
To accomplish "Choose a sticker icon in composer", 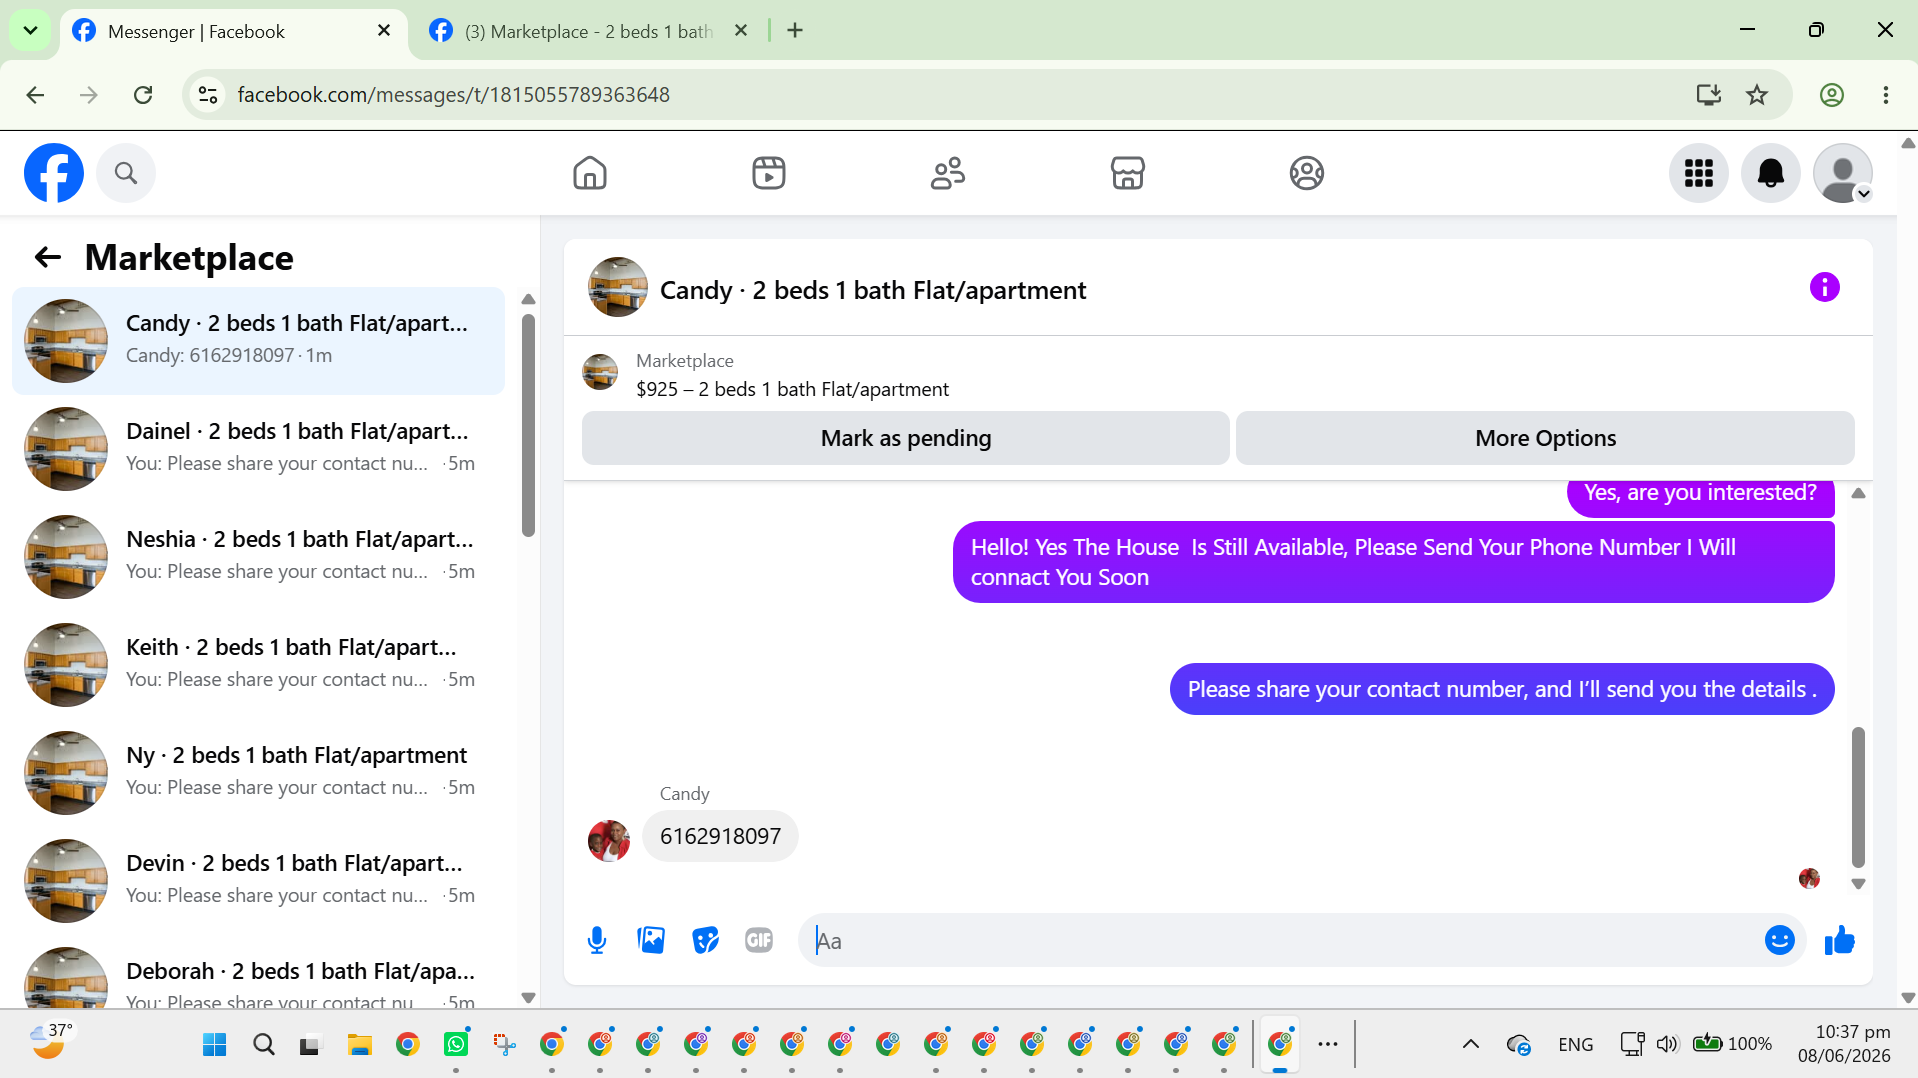I will coord(705,940).
